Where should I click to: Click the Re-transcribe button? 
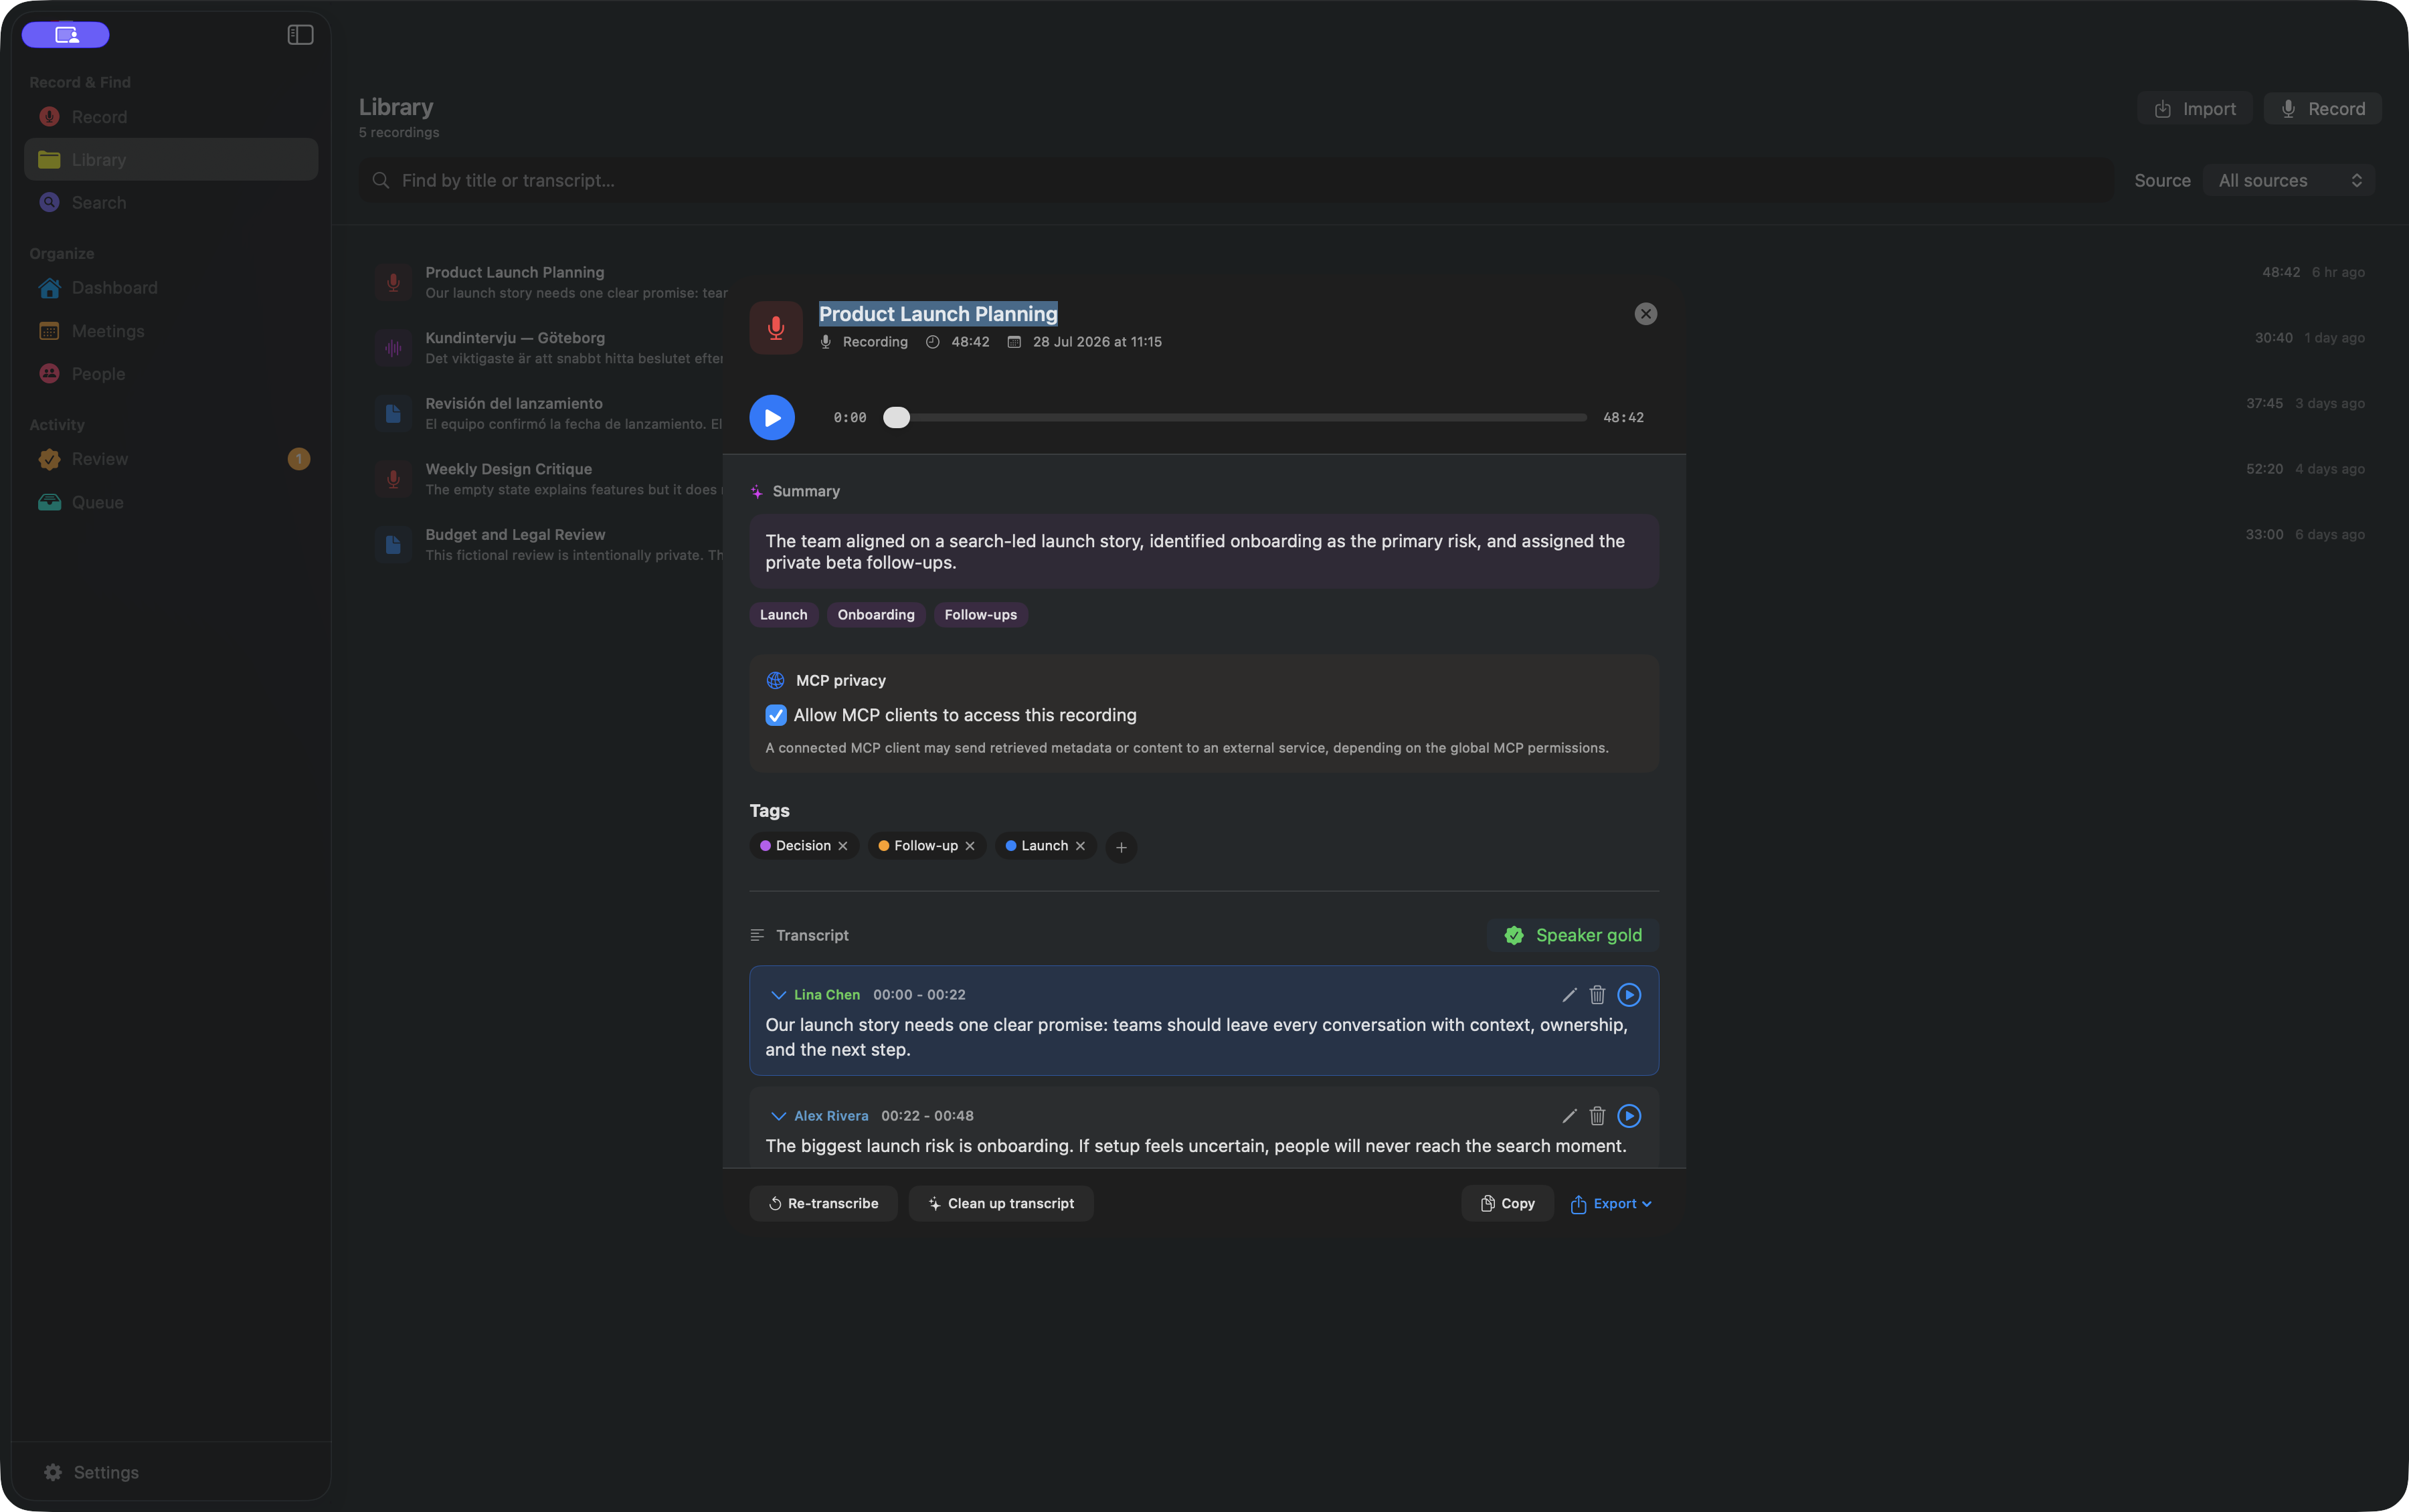tap(823, 1204)
